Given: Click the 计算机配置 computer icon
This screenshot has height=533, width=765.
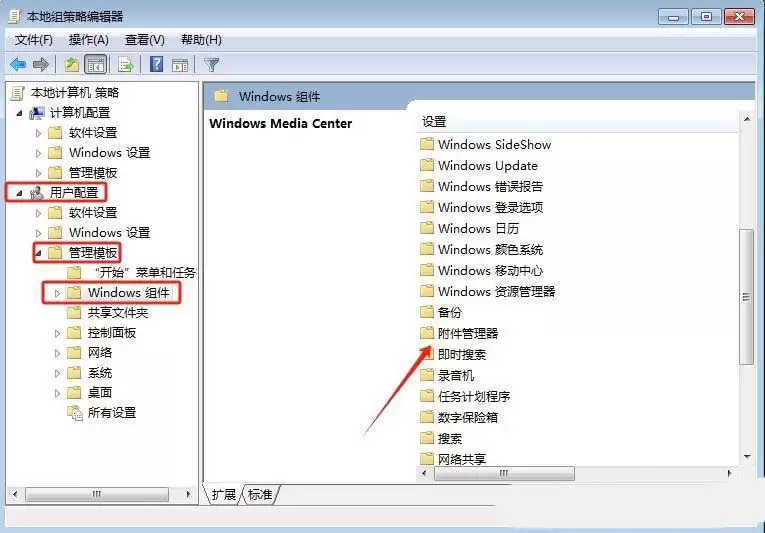Looking at the screenshot, I should (37, 113).
